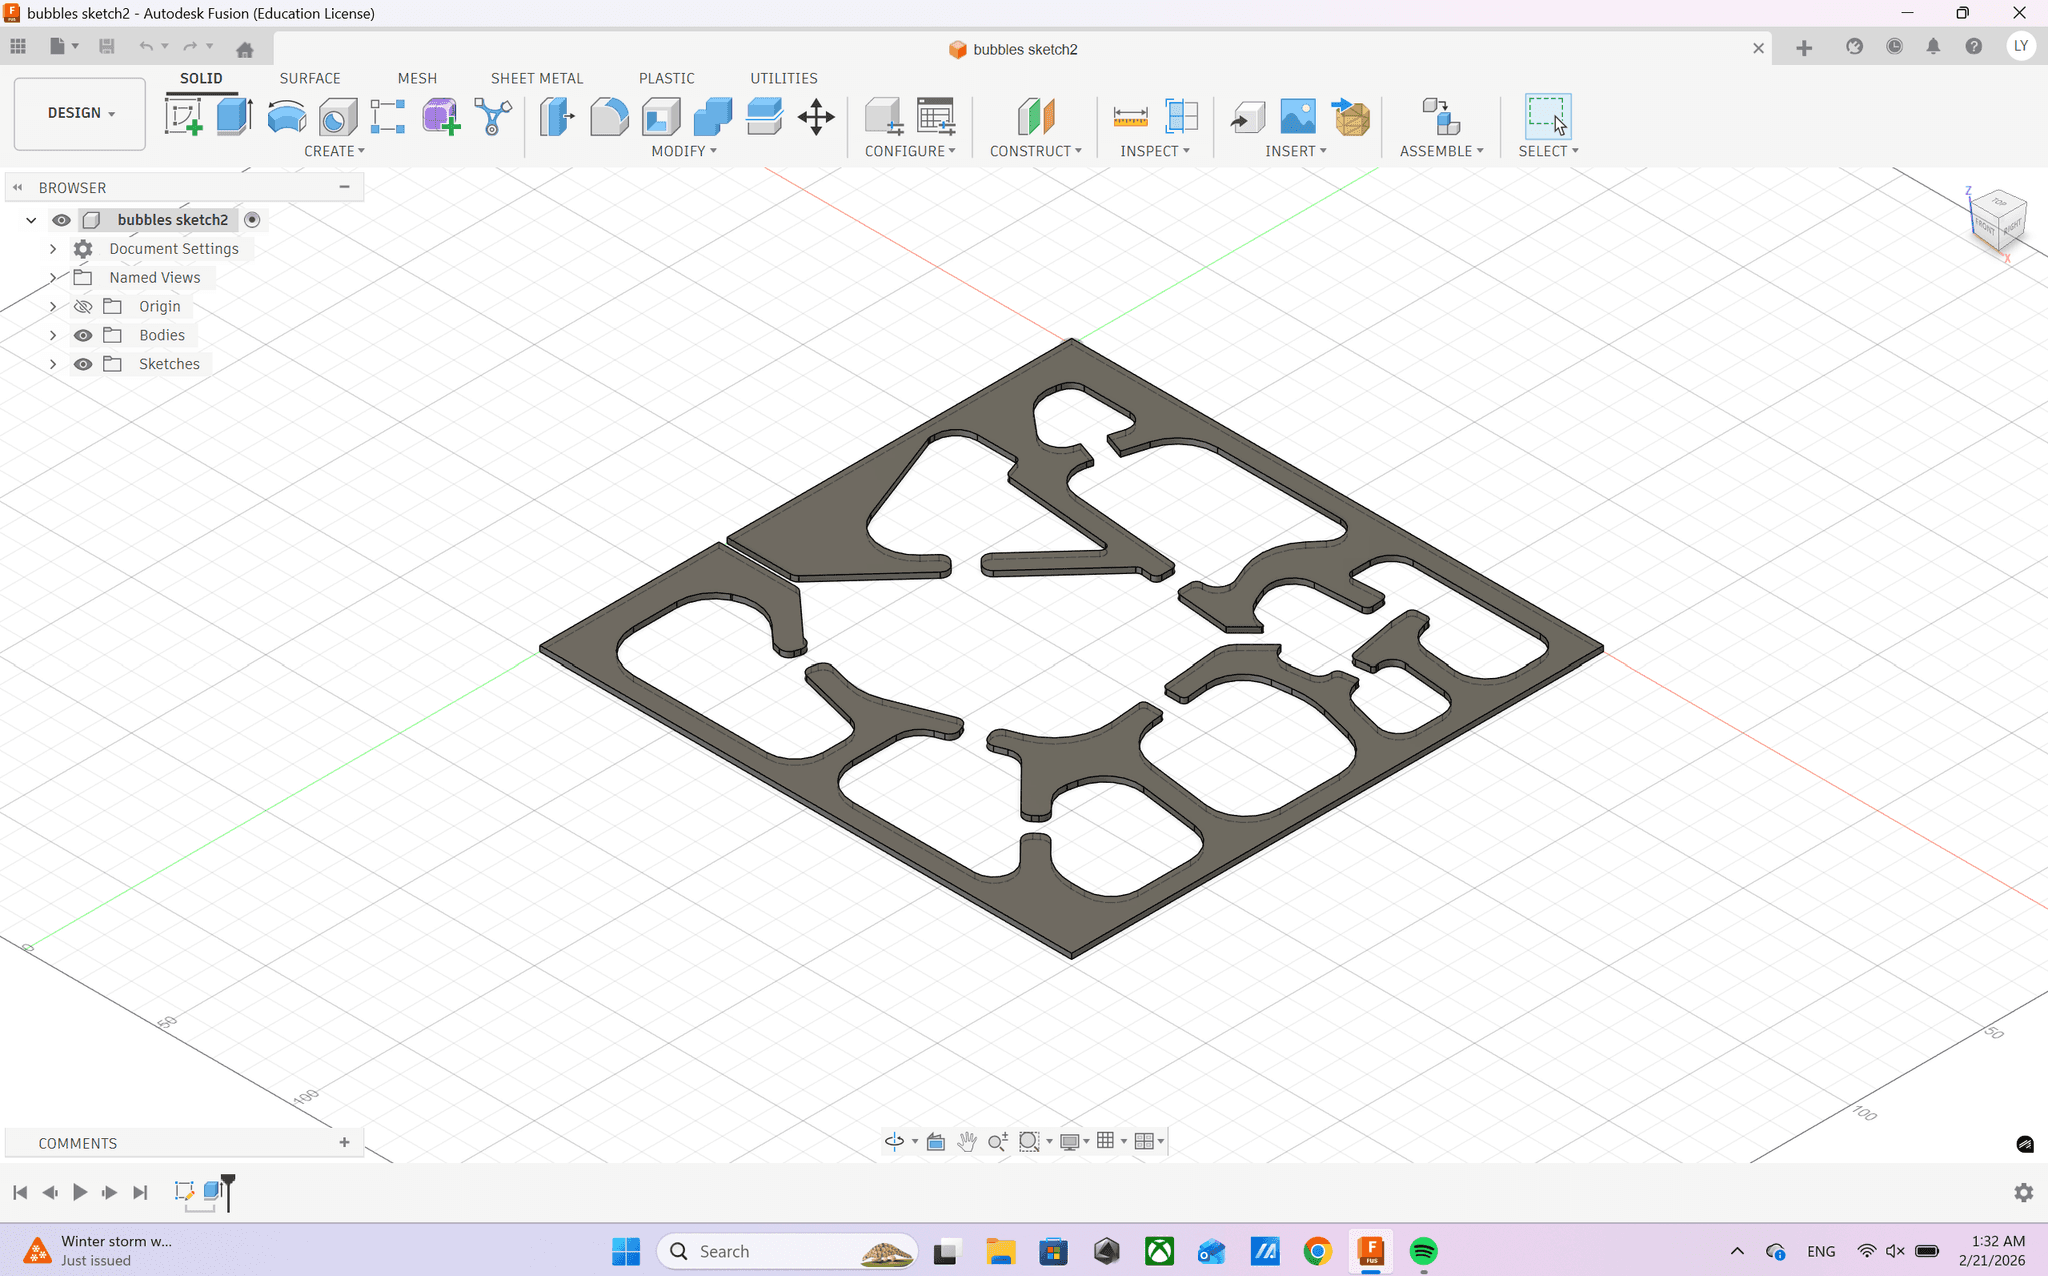The width and height of the screenshot is (2048, 1276).
Task: Select the Create Sketch tool
Action: point(183,116)
